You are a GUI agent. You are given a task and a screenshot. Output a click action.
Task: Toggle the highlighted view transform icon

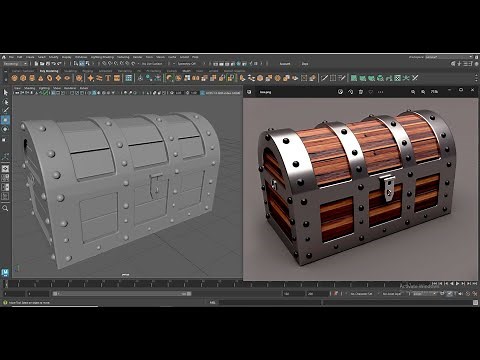(x=202, y=93)
